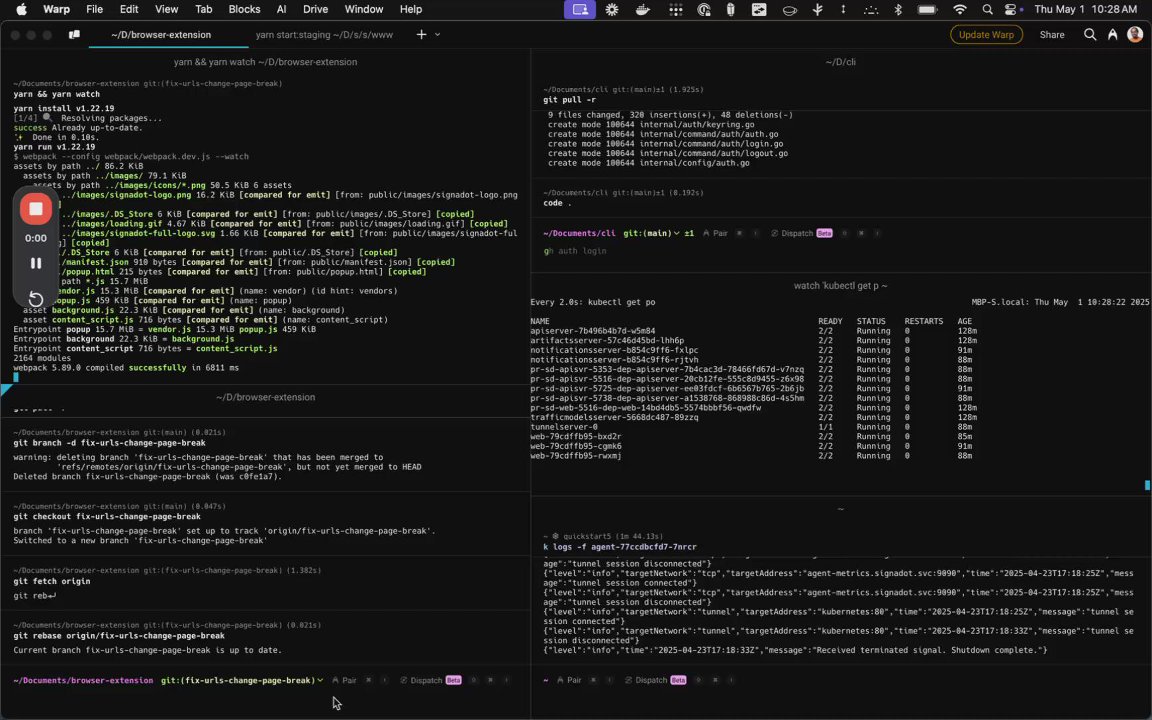Switch to the yarn start:staging tab
1152x720 pixels.
click(324, 34)
